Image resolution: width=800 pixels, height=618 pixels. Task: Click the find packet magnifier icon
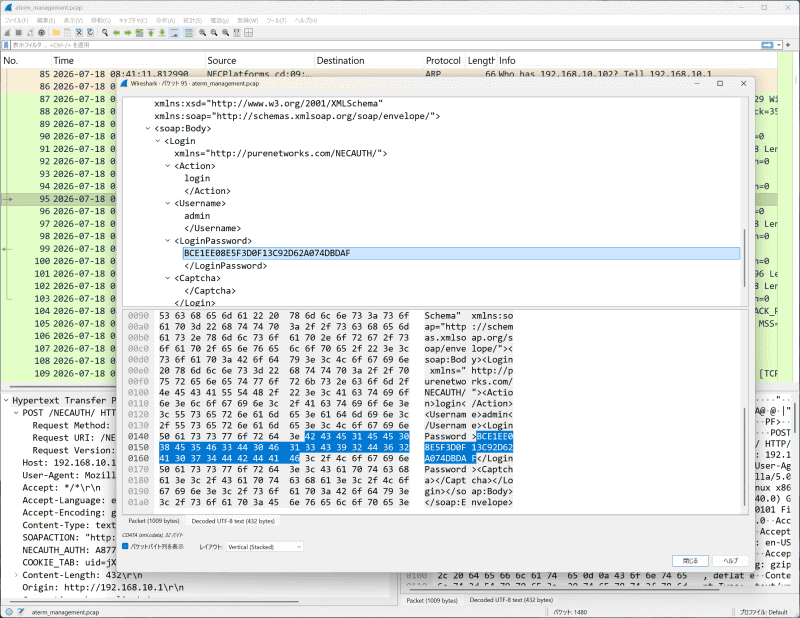click(105, 33)
